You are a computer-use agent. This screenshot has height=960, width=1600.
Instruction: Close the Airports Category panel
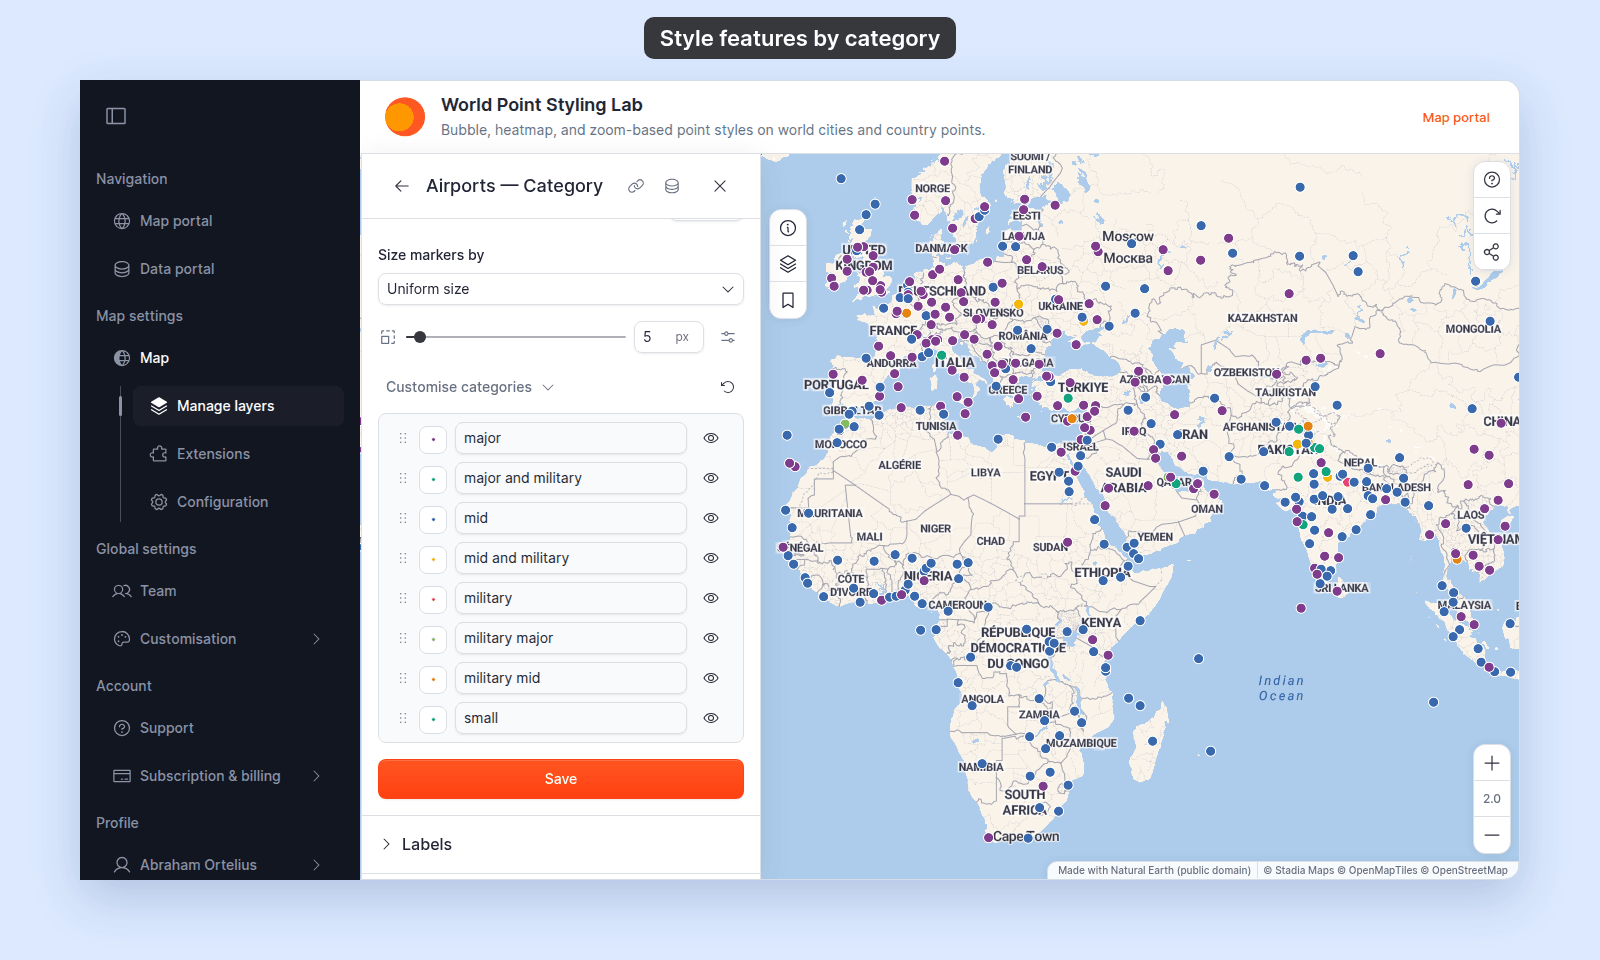(720, 186)
